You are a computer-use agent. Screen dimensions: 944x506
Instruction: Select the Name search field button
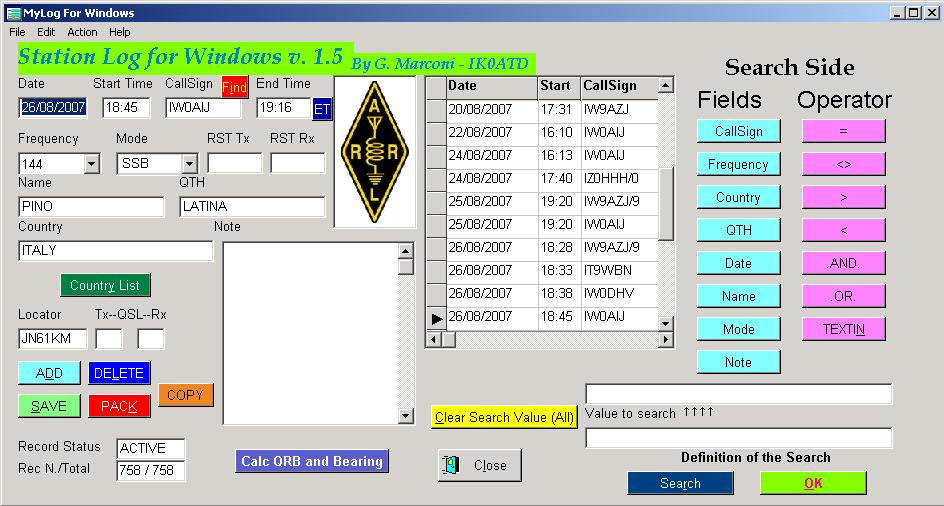739,296
